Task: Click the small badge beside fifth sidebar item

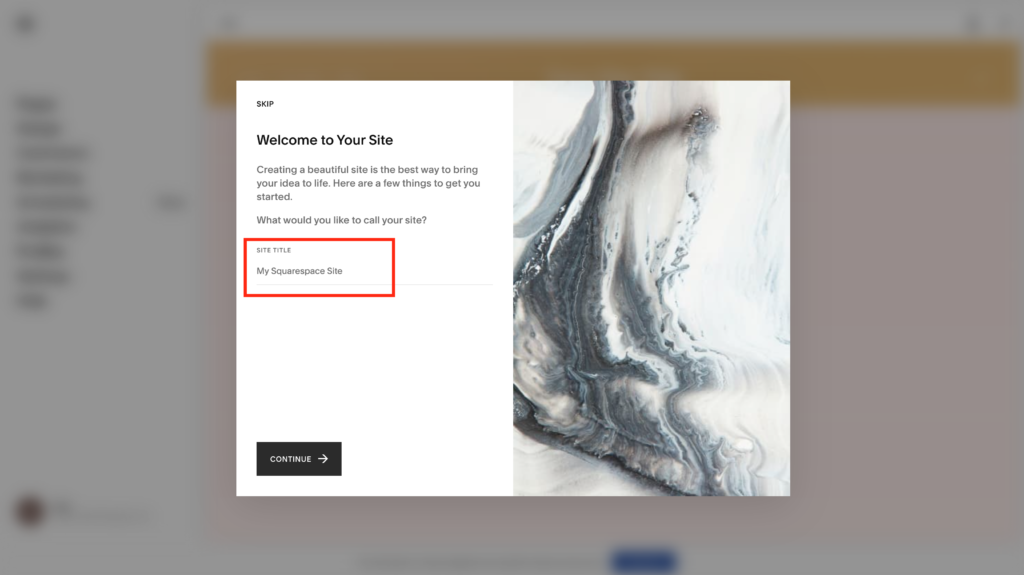Action: pos(171,203)
